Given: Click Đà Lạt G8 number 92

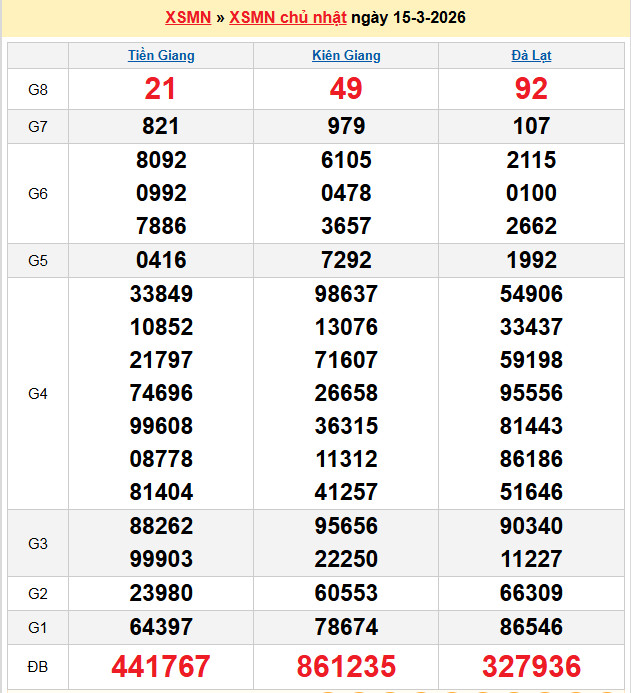Looking at the screenshot, I should [531, 90].
